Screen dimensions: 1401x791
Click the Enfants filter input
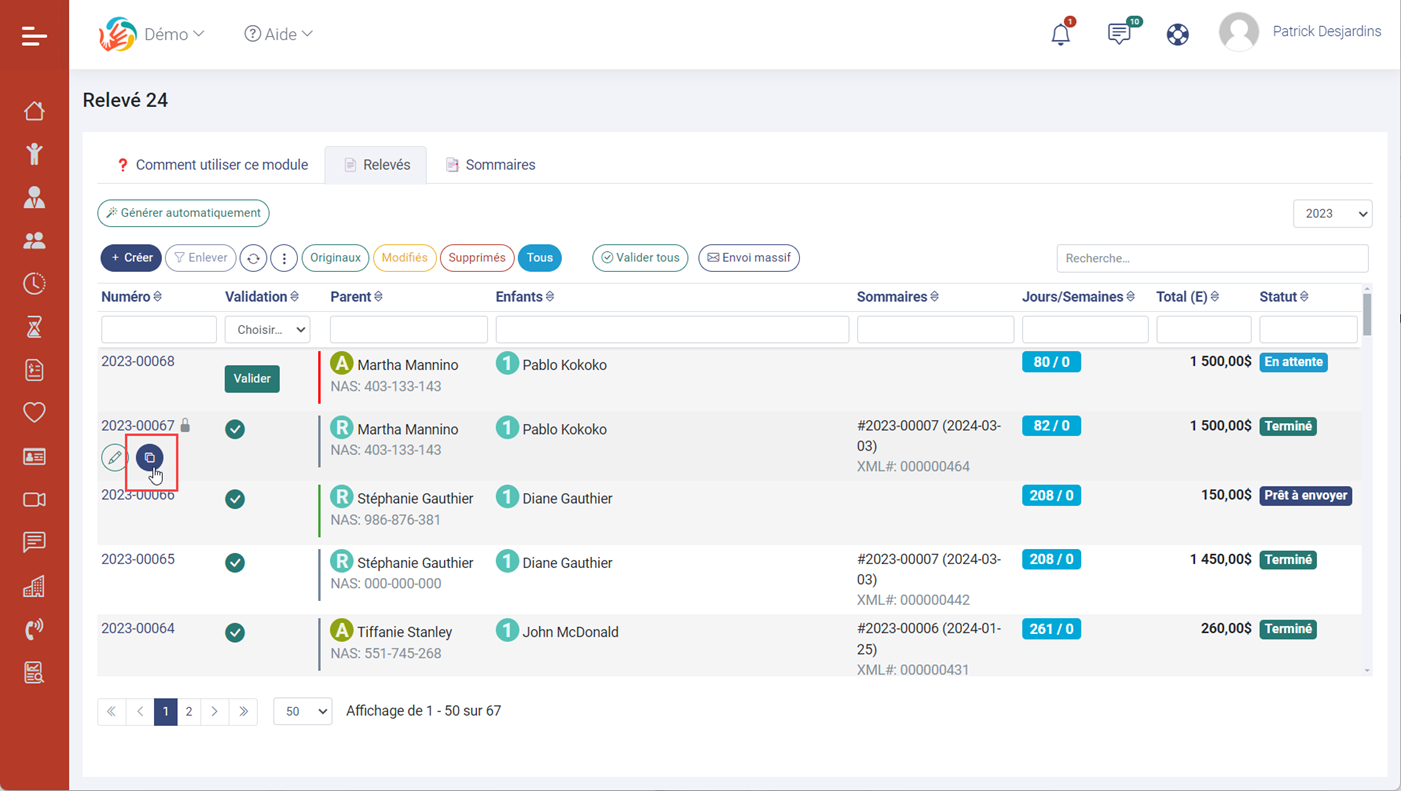coord(672,330)
